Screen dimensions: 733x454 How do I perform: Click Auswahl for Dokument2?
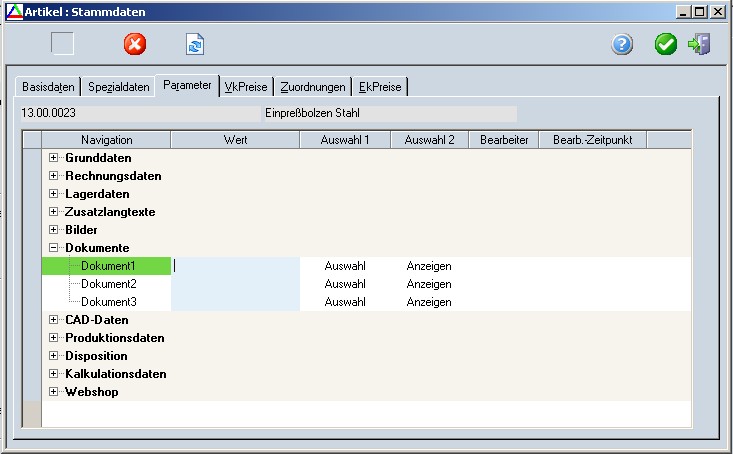pyautogui.click(x=345, y=284)
